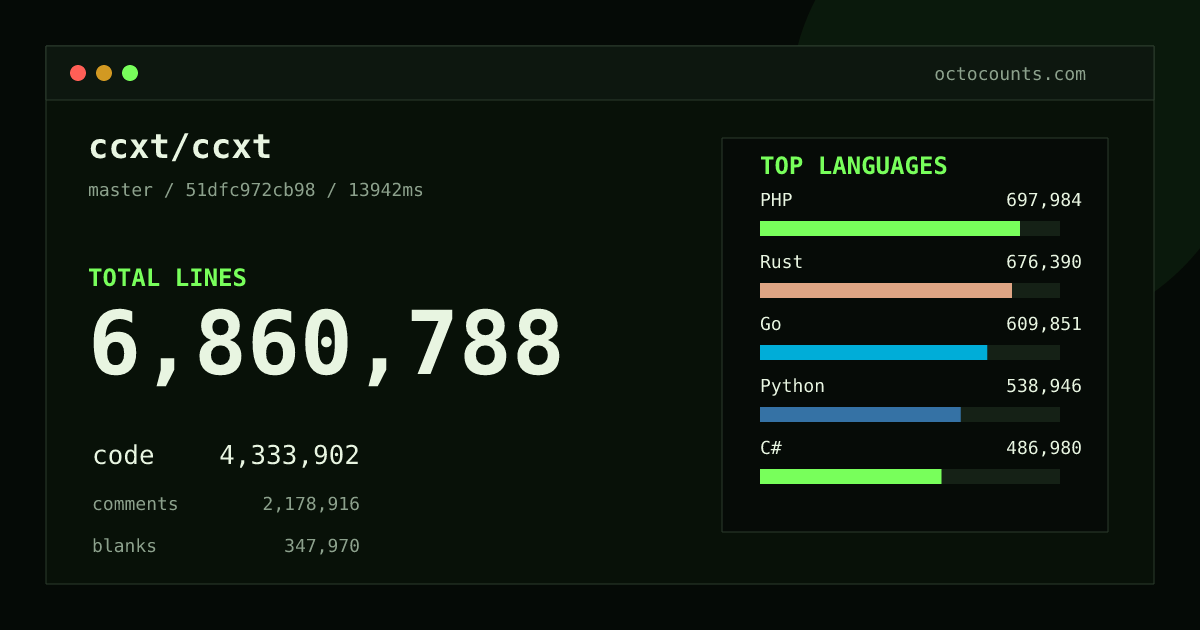Screen dimensions: 1200x630
Task: Click the green PHP progress bar
Action: click(x=910, y=228)
